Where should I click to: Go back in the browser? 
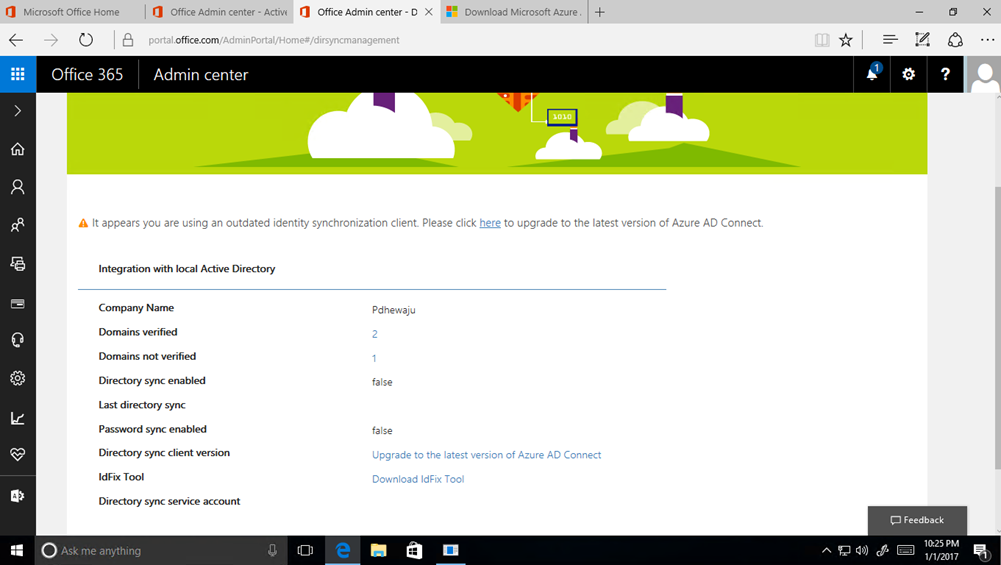click(x=16, y=40)
